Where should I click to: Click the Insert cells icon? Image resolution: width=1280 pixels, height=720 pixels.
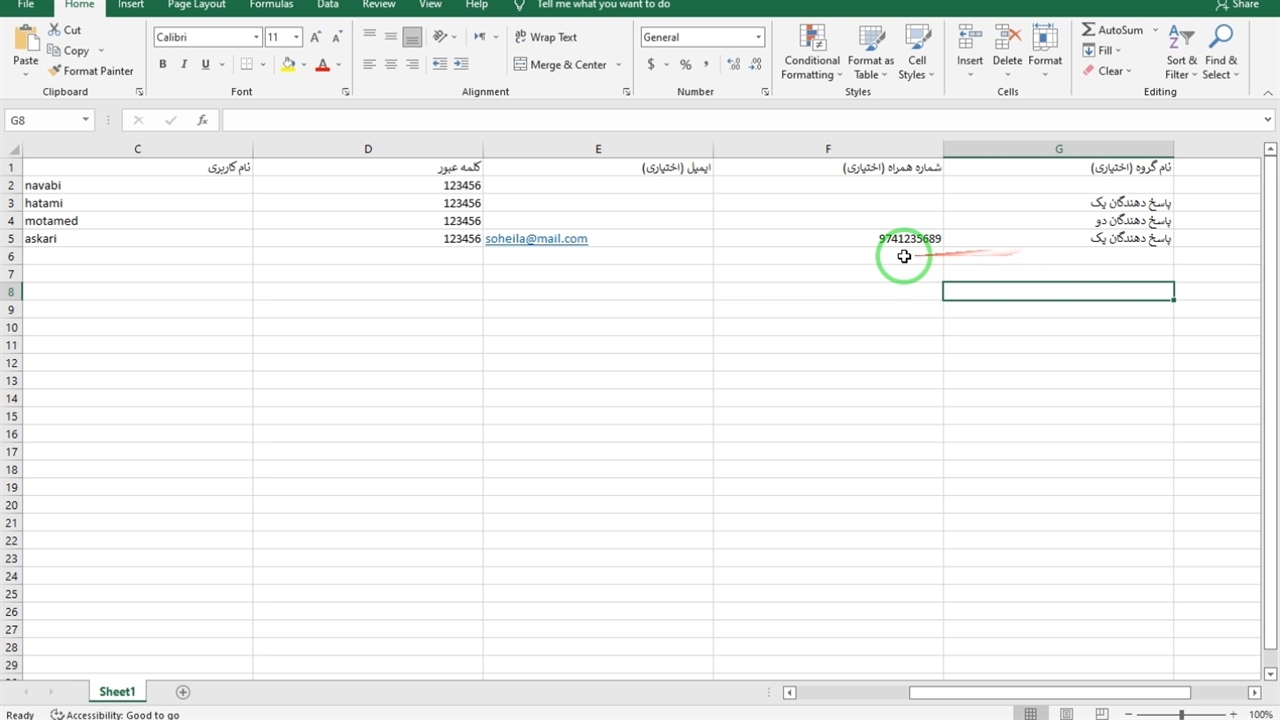click(969, 39)
